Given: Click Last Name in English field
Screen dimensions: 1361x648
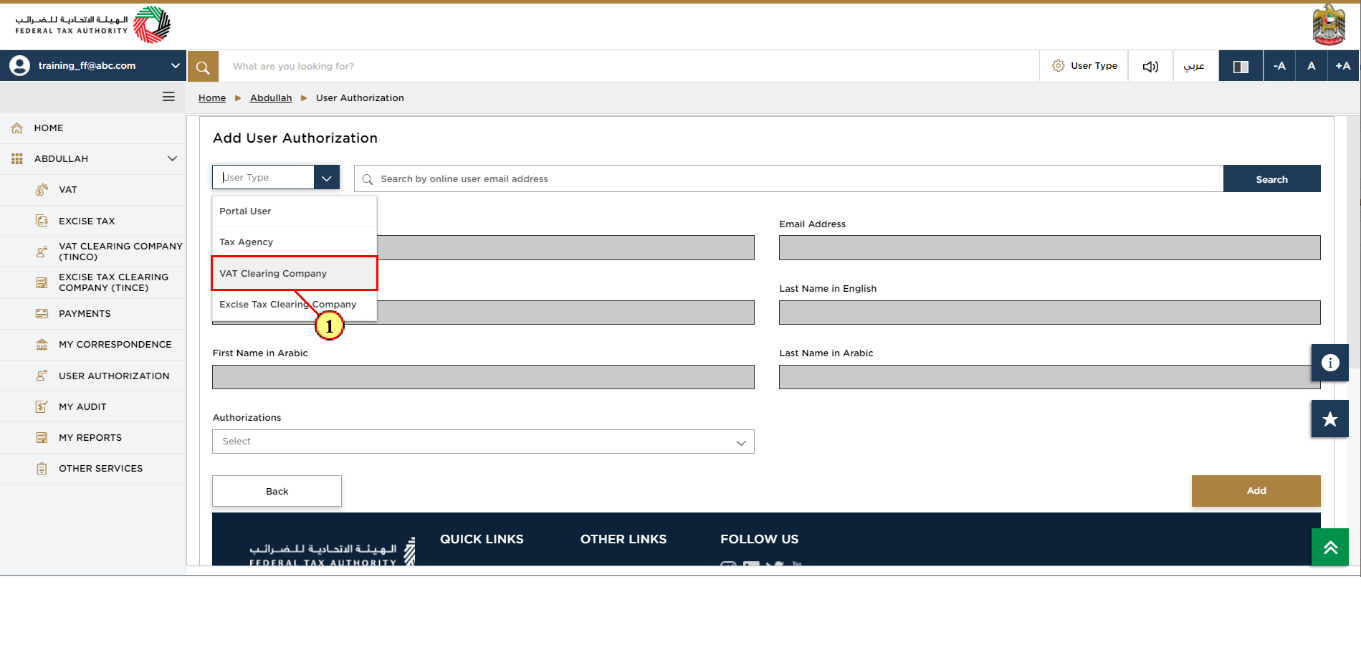Looking at the screenshot, I should [x=1050, y=312].
